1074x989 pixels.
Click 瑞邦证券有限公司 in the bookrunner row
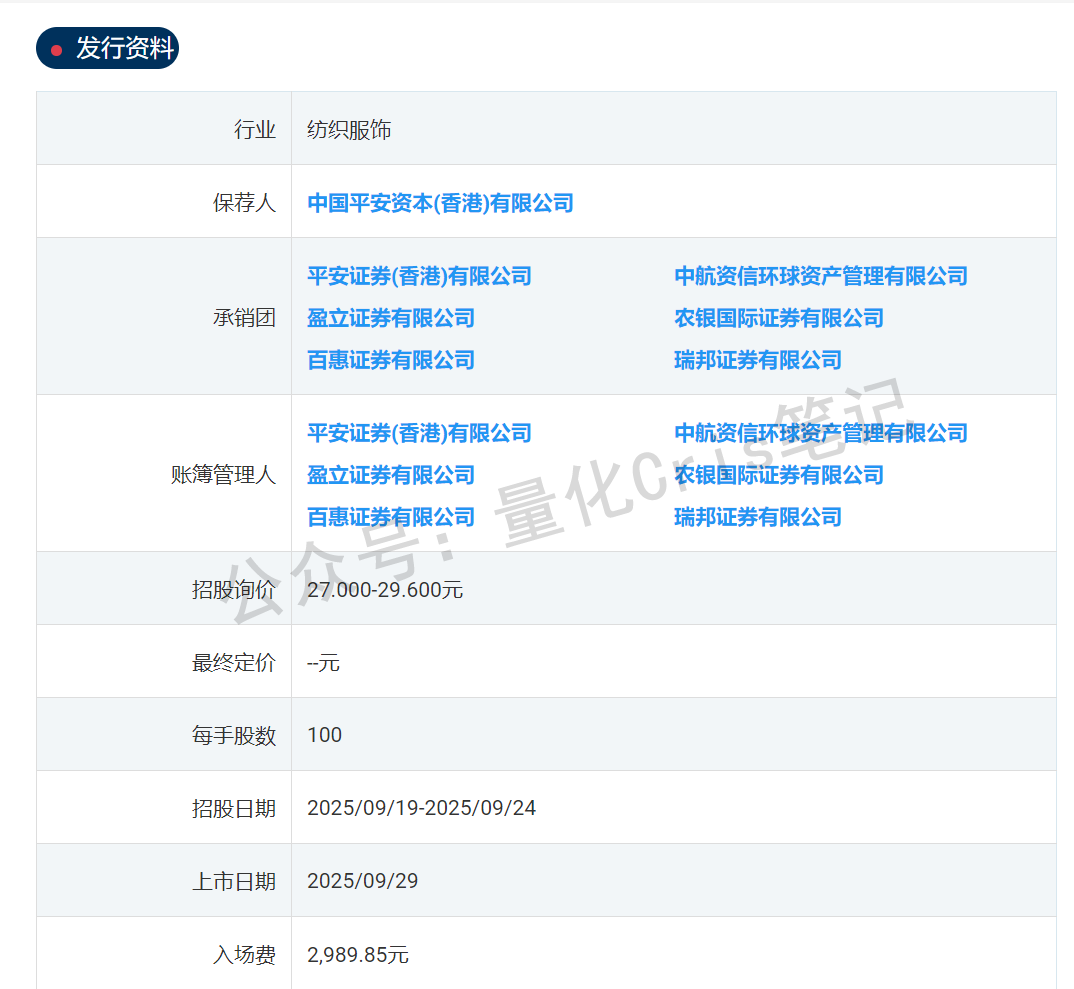click(757, 517)
